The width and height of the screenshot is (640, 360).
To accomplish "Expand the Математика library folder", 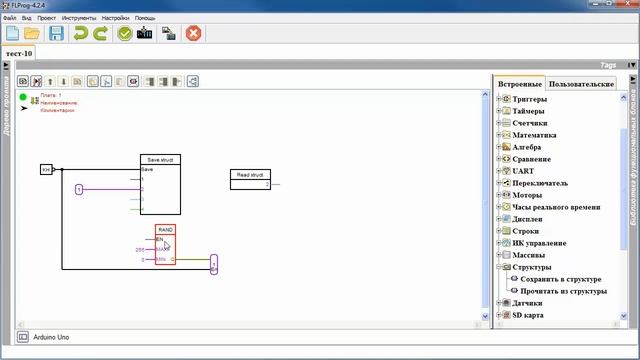I will point(498,135).
